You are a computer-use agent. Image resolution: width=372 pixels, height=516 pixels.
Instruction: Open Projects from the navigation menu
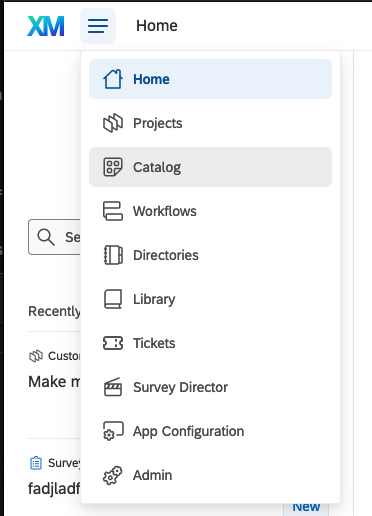click(x=210, y=123)
